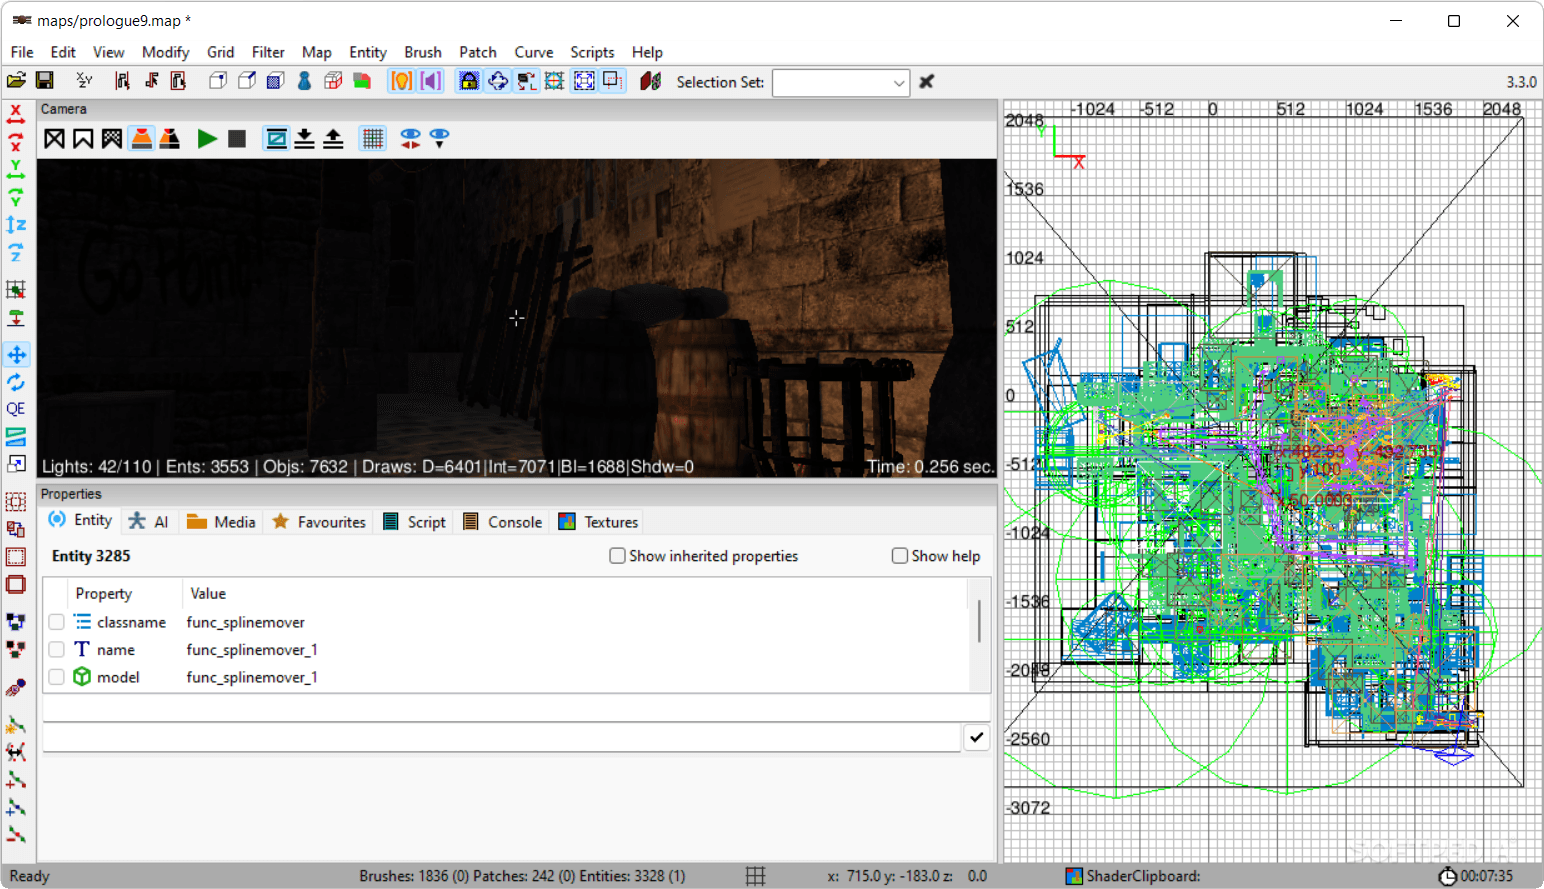
Task: Click the property key input field
Action: 516,708
